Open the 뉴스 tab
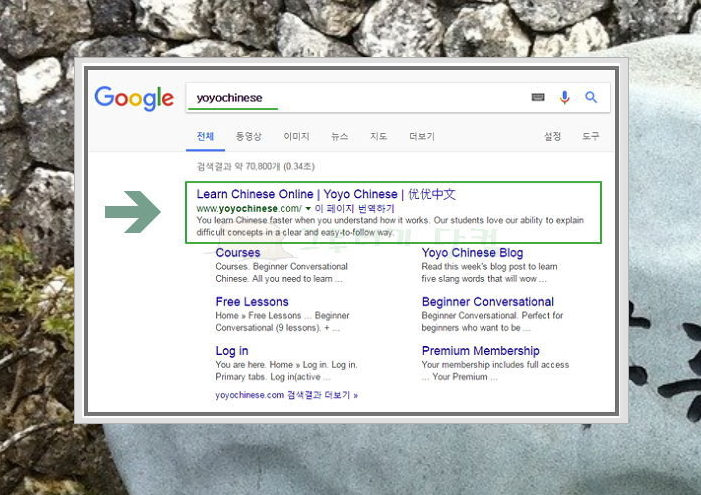 pos(339,136)
